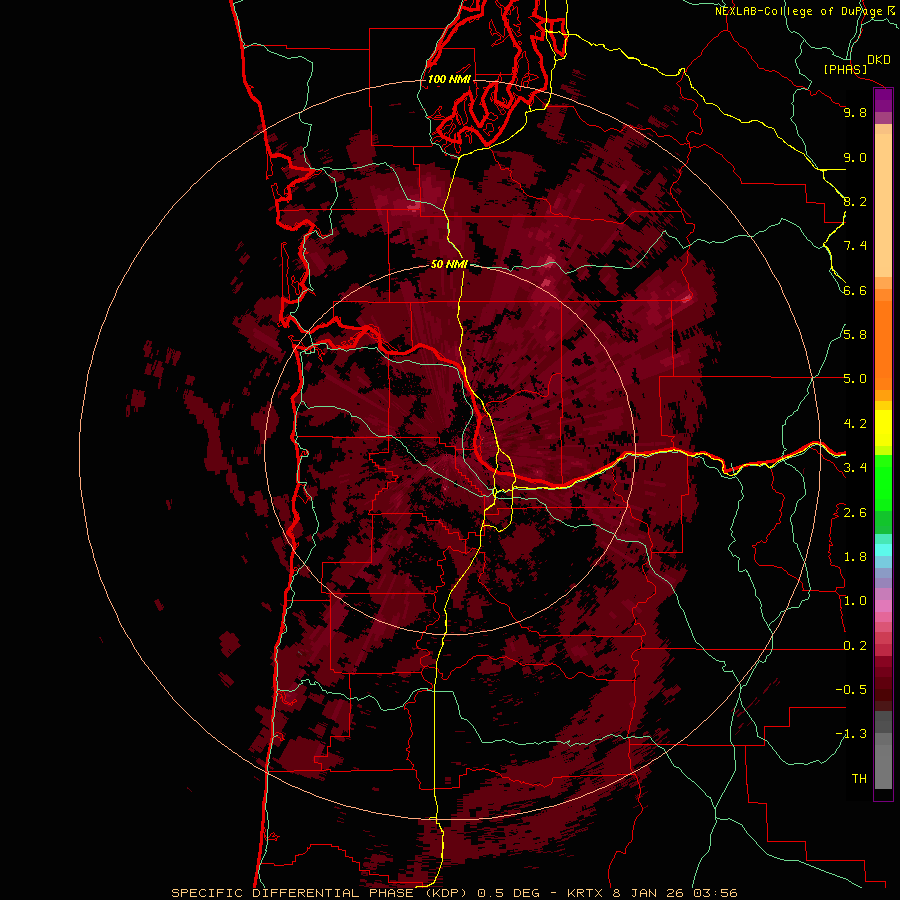This screenshot has width=900, height=900.
Task: Click the NEXLAB-College of DuPage credit text
Action: (x=800, y=11)
